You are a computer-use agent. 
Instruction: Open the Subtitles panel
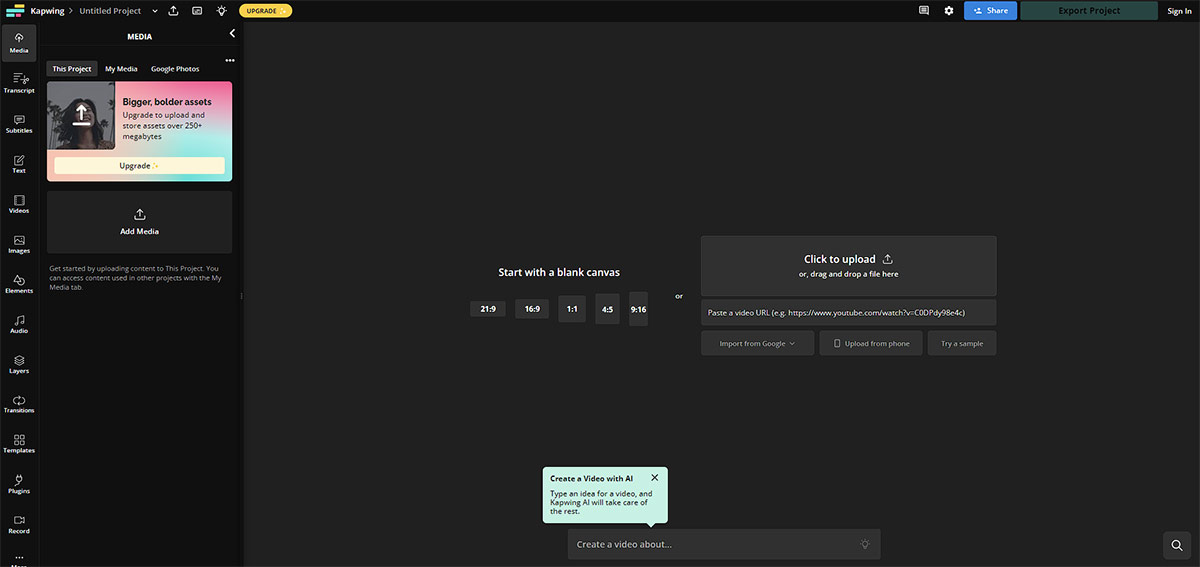(x=19, y=123)
